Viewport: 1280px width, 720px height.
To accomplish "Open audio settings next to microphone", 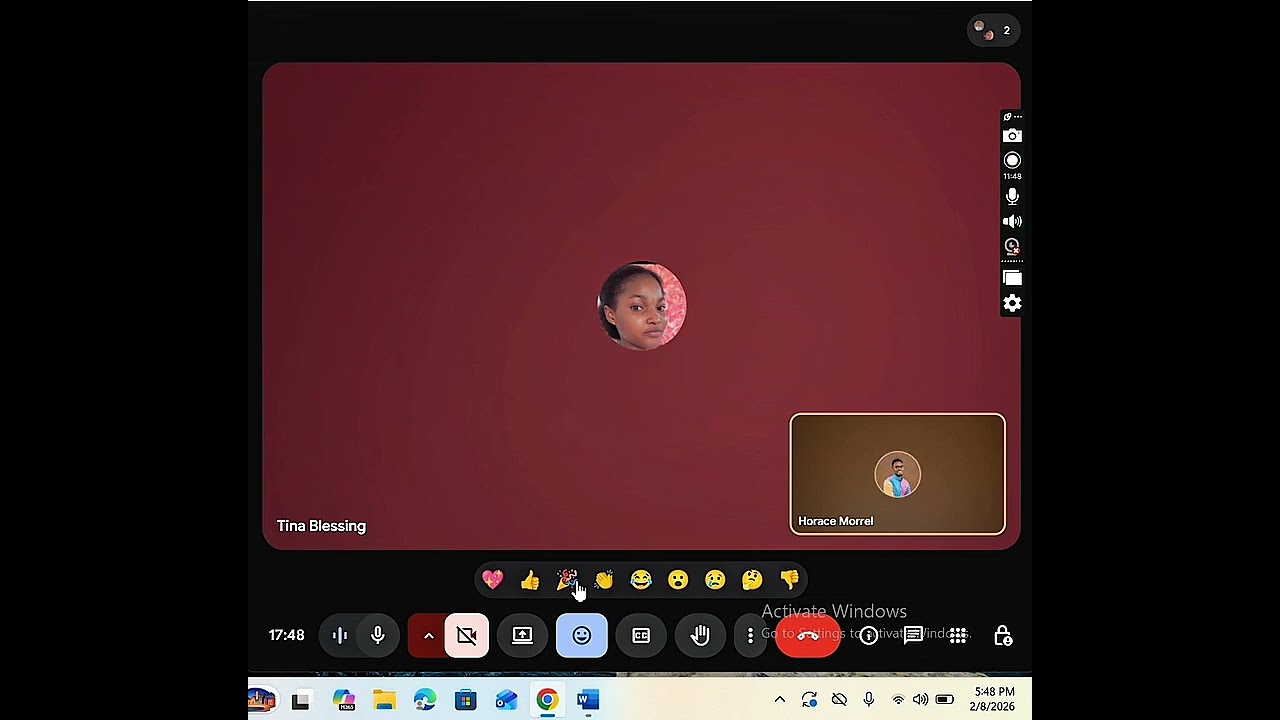I will pyautogui.click(x=339, y=635).
